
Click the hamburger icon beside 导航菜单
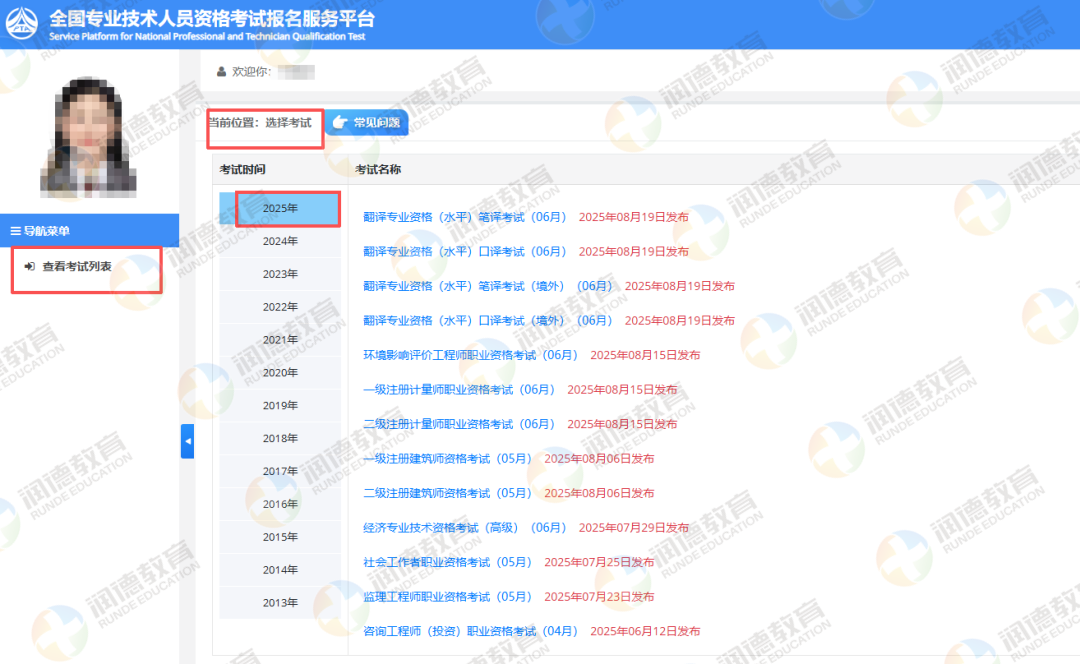(15, 231)
